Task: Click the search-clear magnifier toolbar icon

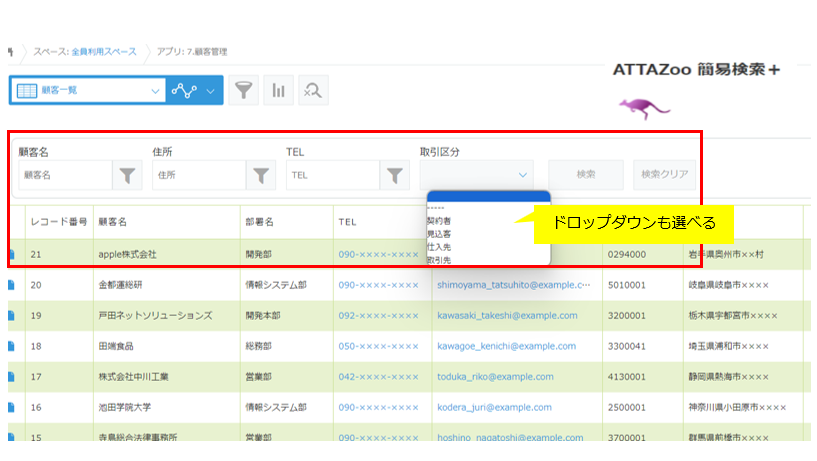Action: (313, 90)
